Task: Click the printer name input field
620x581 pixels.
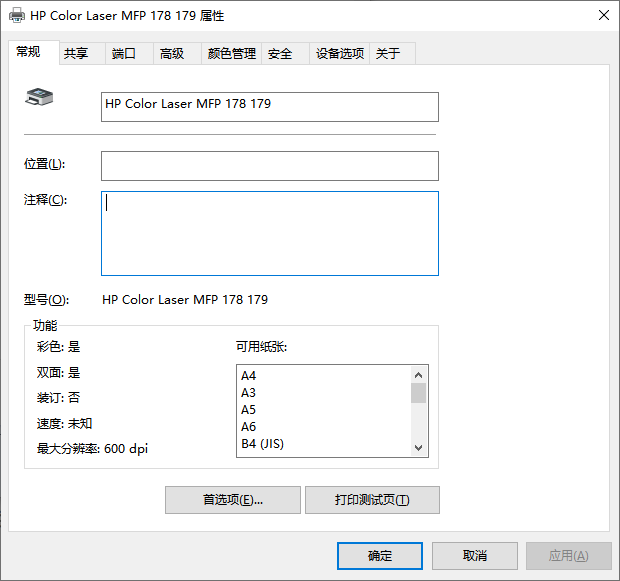Action: pos(270,107)
